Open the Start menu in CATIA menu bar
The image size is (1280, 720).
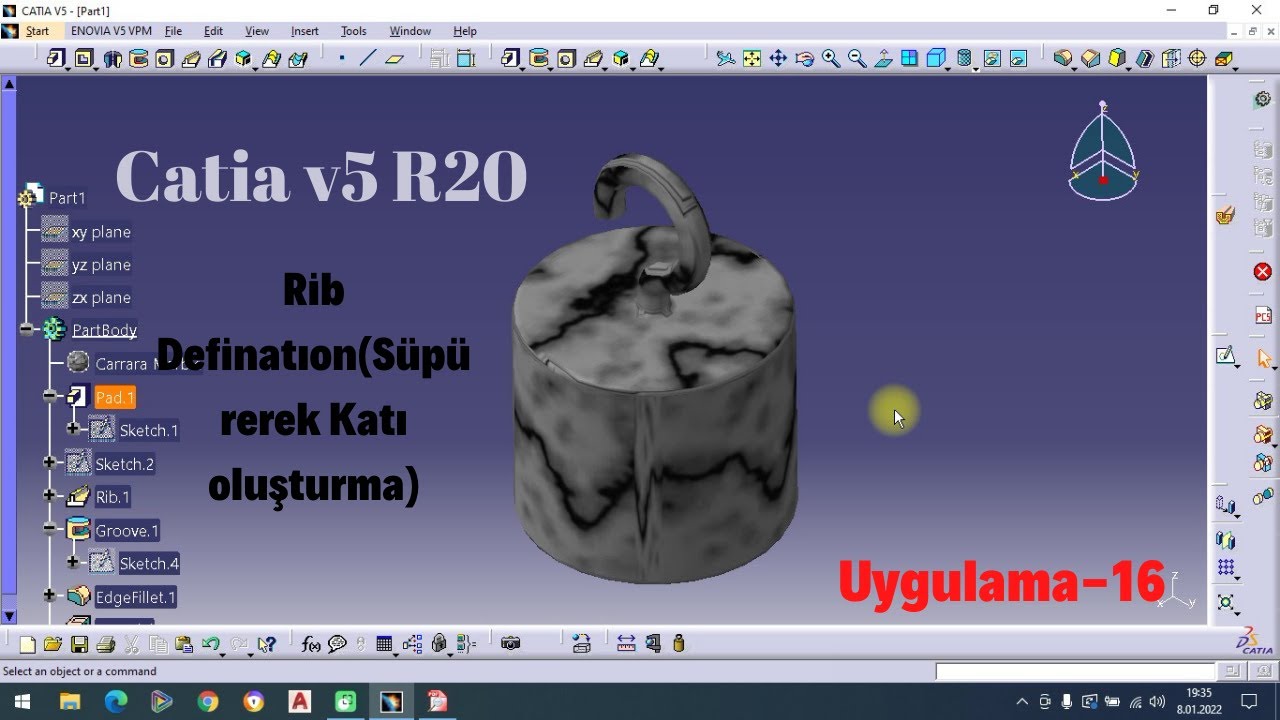(x=37, y=31)
